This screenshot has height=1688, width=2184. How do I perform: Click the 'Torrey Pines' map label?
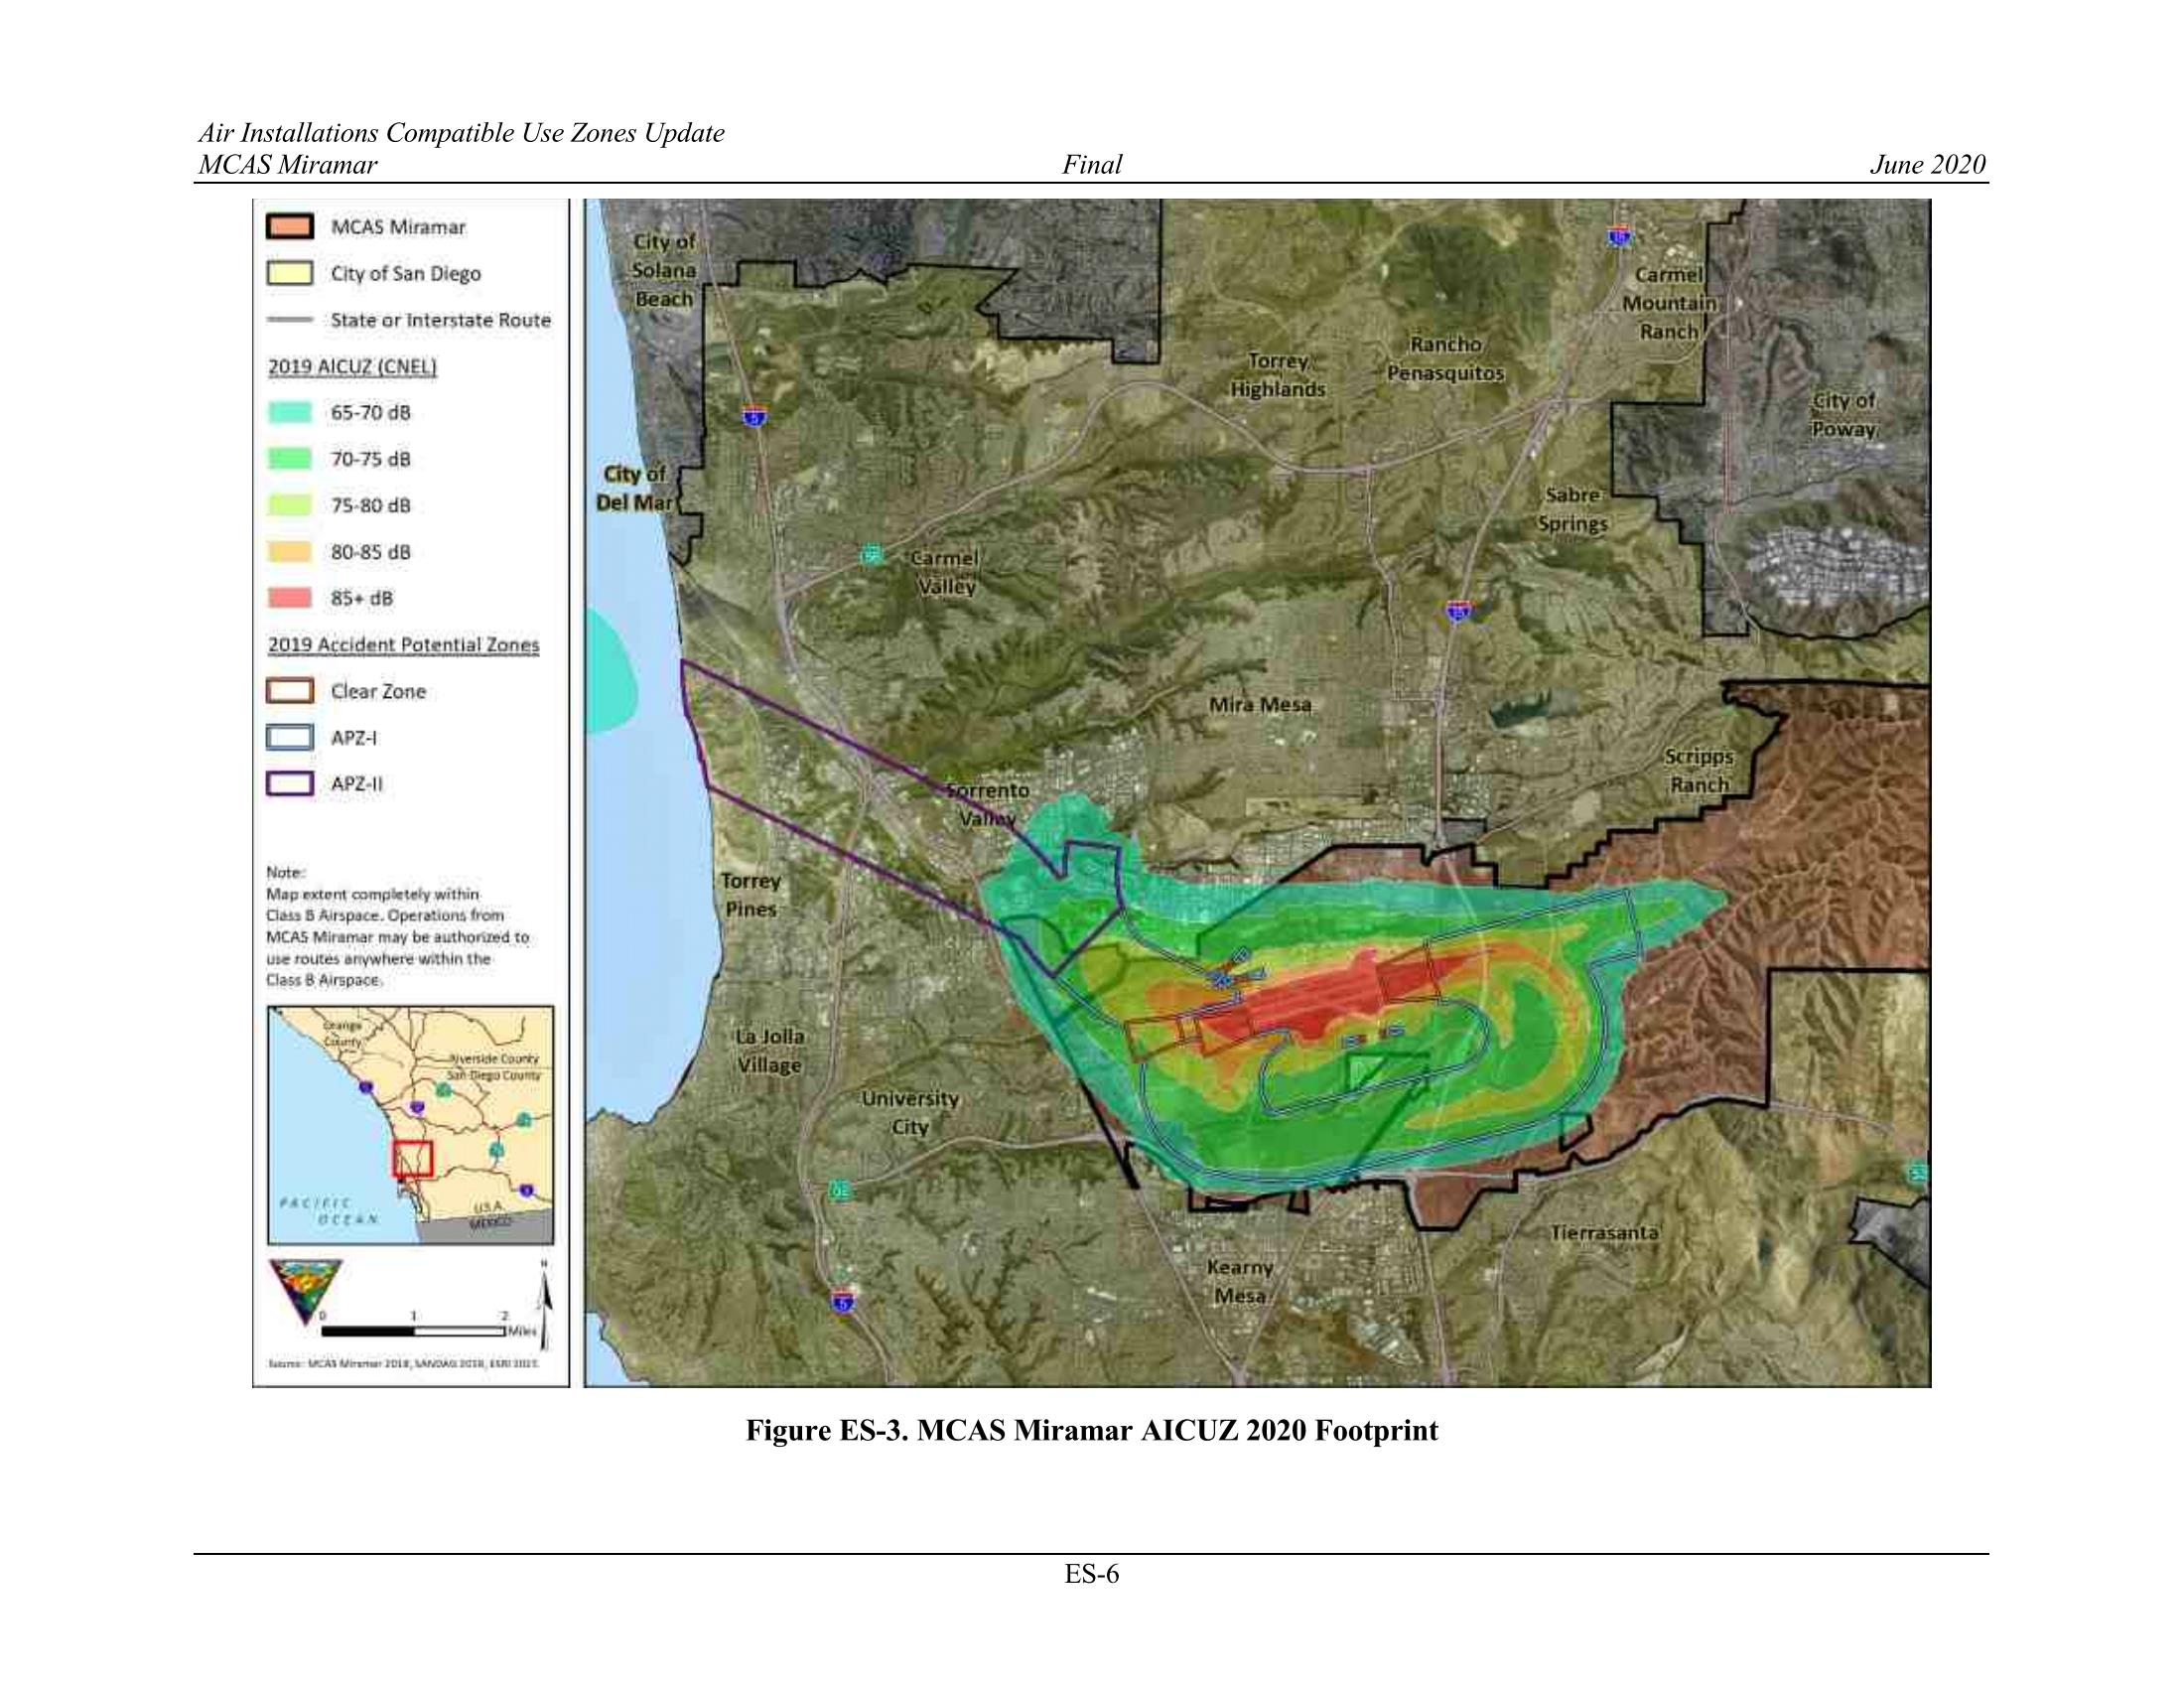tap(751, 895)
